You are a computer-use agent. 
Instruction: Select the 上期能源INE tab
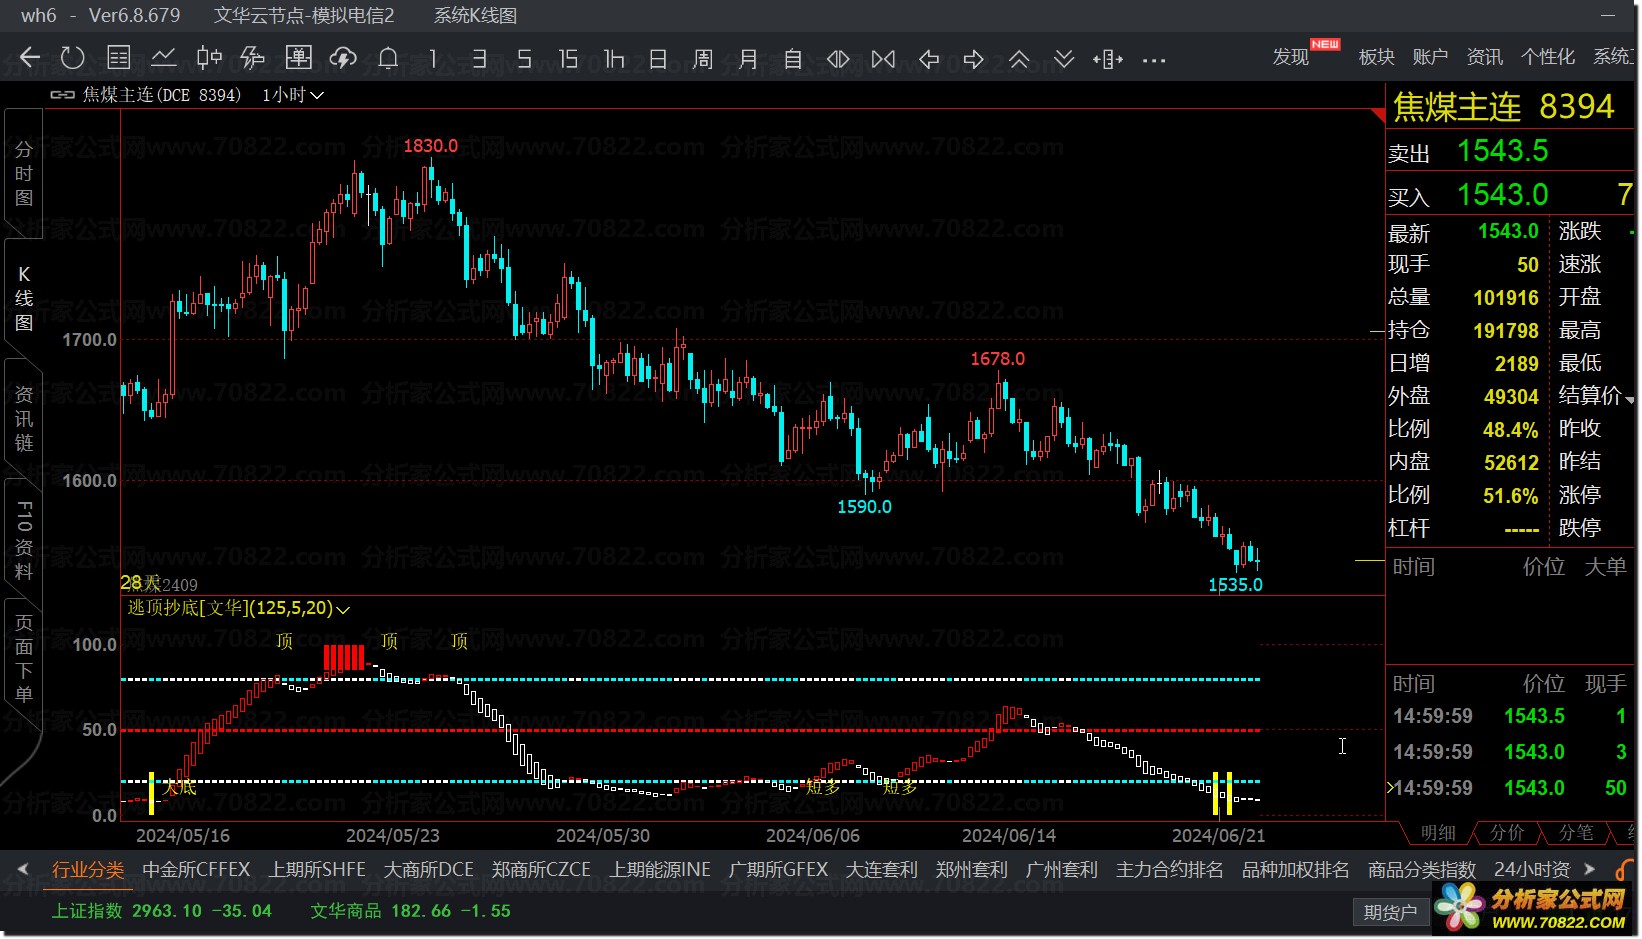660,870
